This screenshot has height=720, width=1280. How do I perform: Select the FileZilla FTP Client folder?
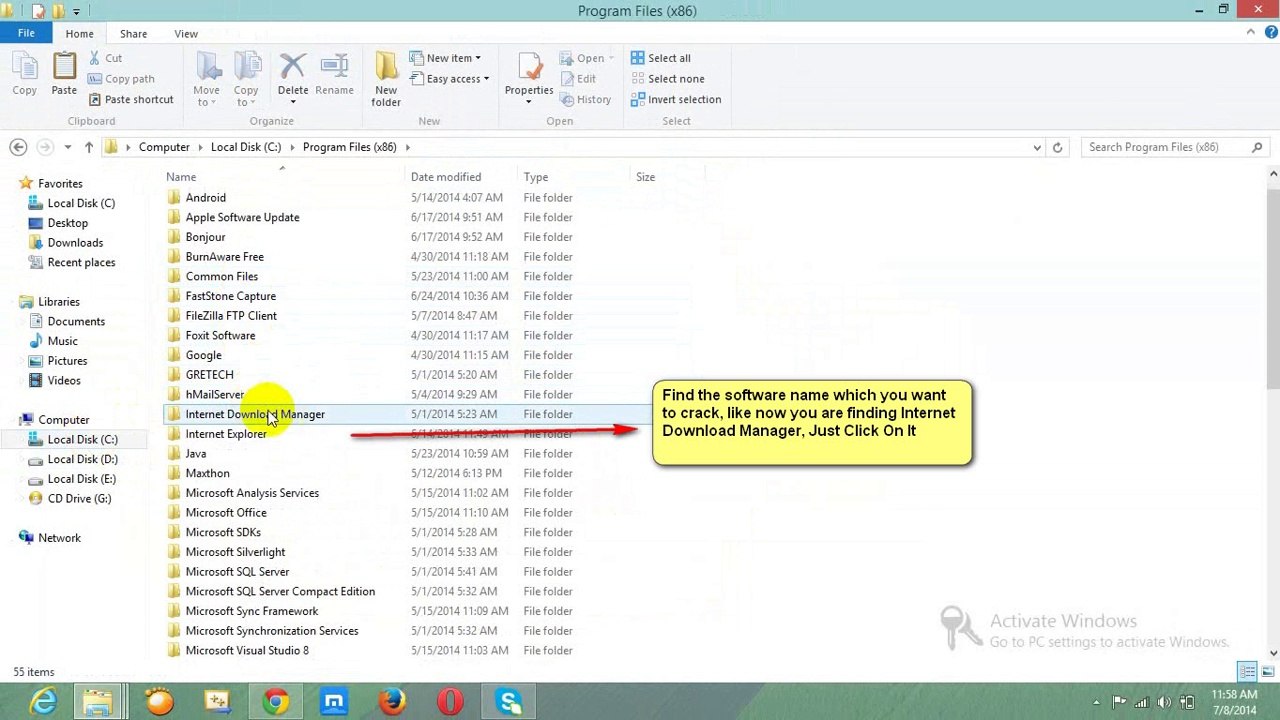point(231,316)
